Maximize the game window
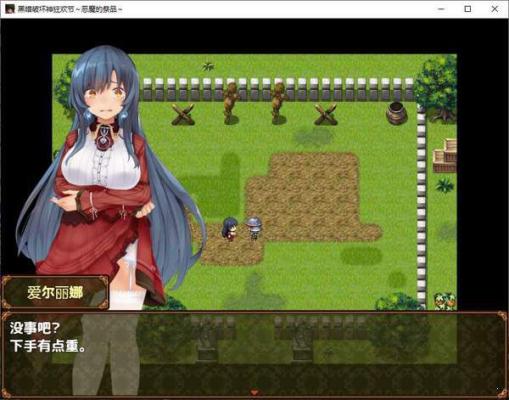This screenshot has height=400, width=509. pyautogui.click(x=468, y=9)
